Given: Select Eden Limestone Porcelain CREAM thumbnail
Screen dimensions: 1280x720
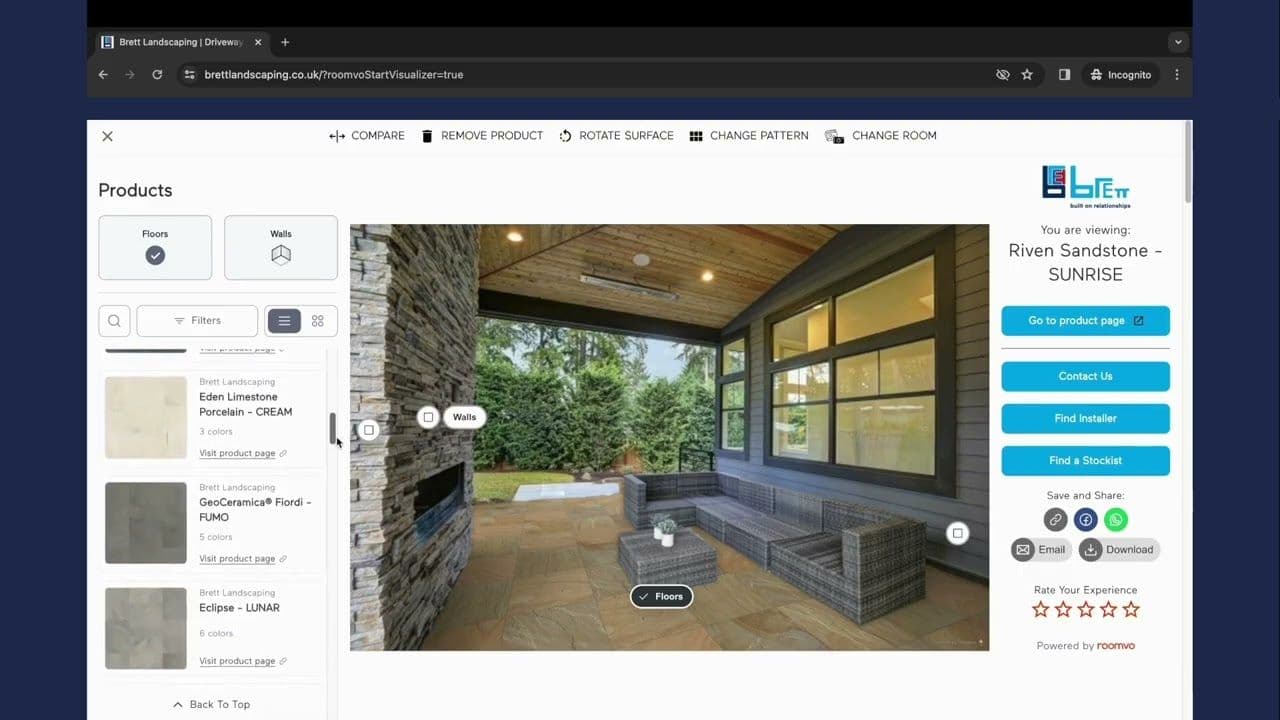Looking at the screenshot, I should point(146,417).
